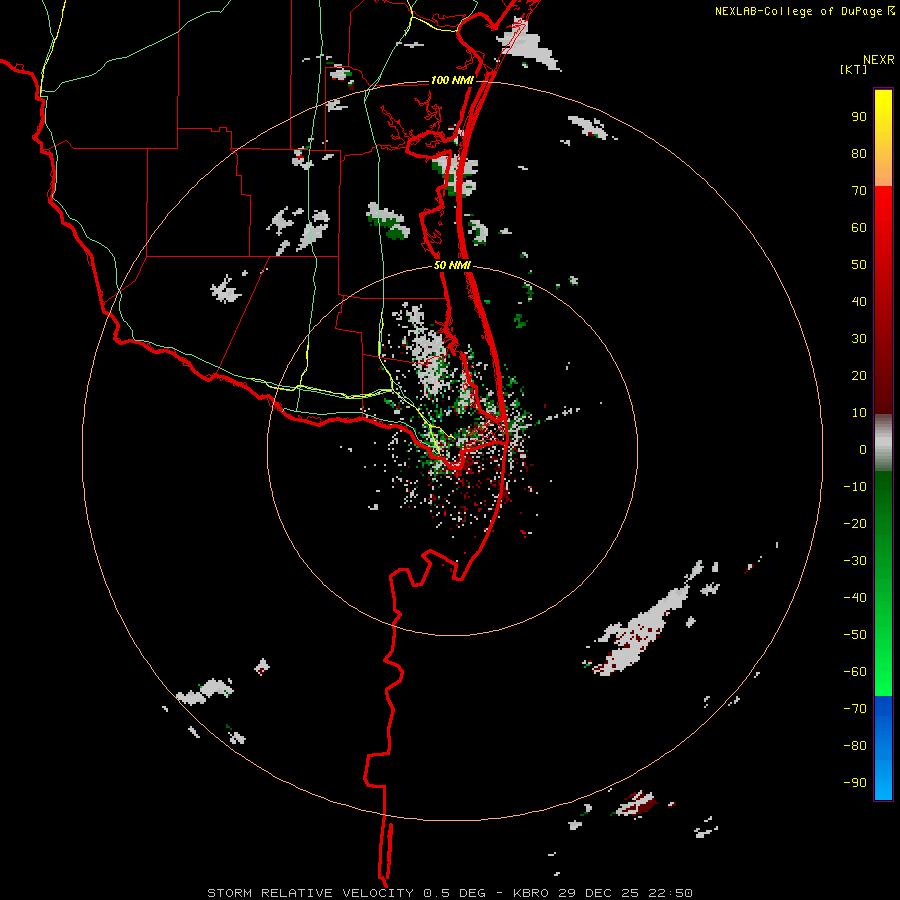Screen dimensions: 900x900
Task: Click the -40 value on the velocity scale
Action: point(855,598)
